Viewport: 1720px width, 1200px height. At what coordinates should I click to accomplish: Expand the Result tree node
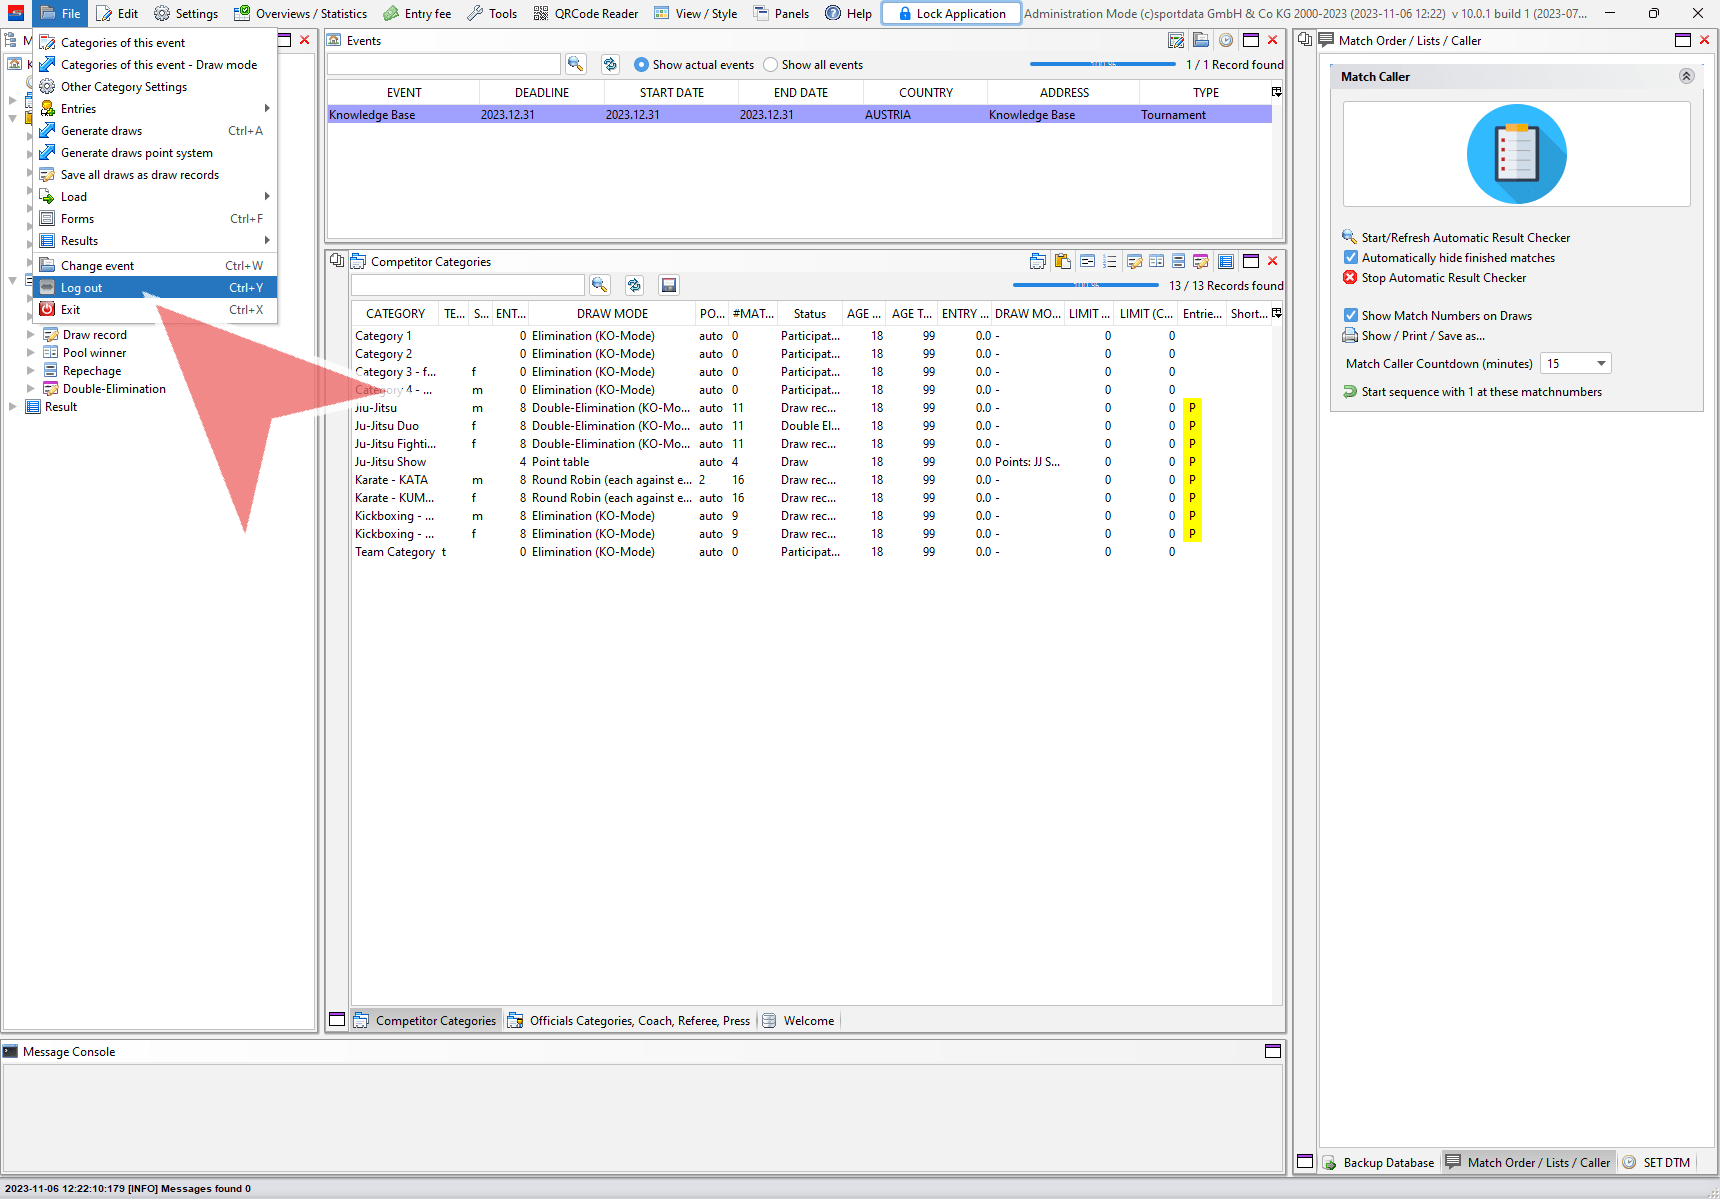coord(12,407)
